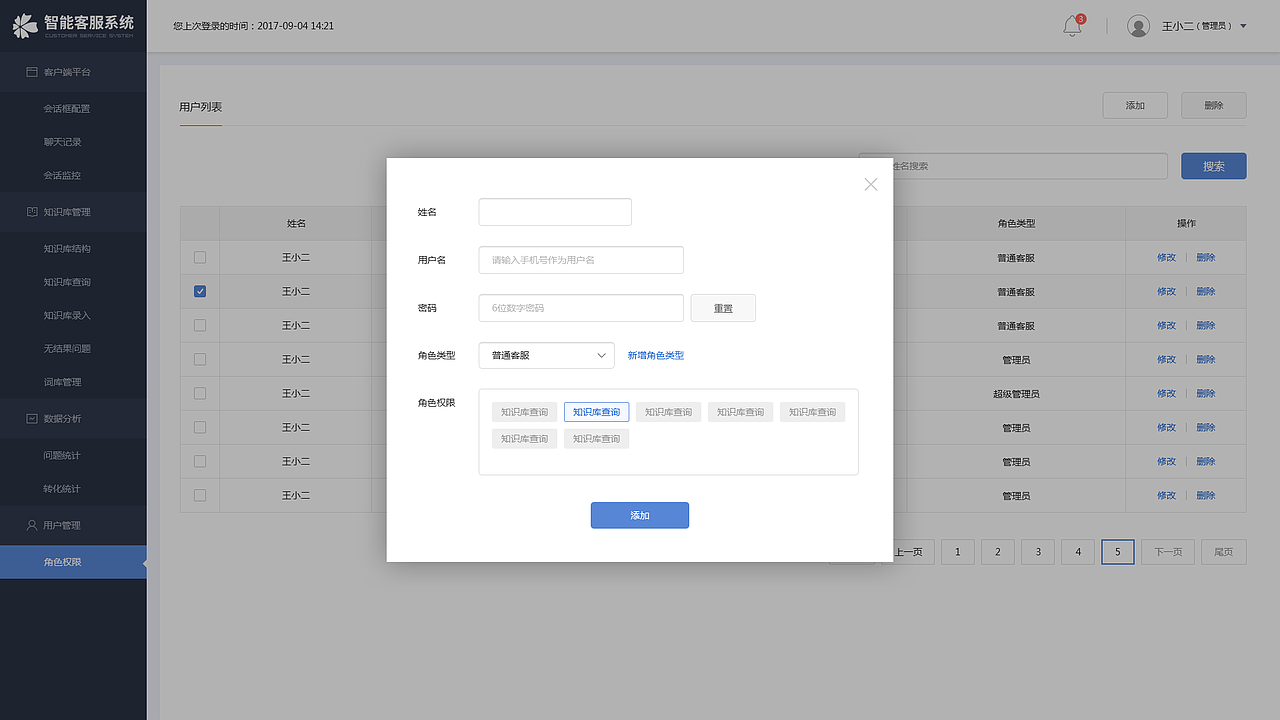The image size is (1280, 720).
Task: Go to page 1
Action: [958, 552]
